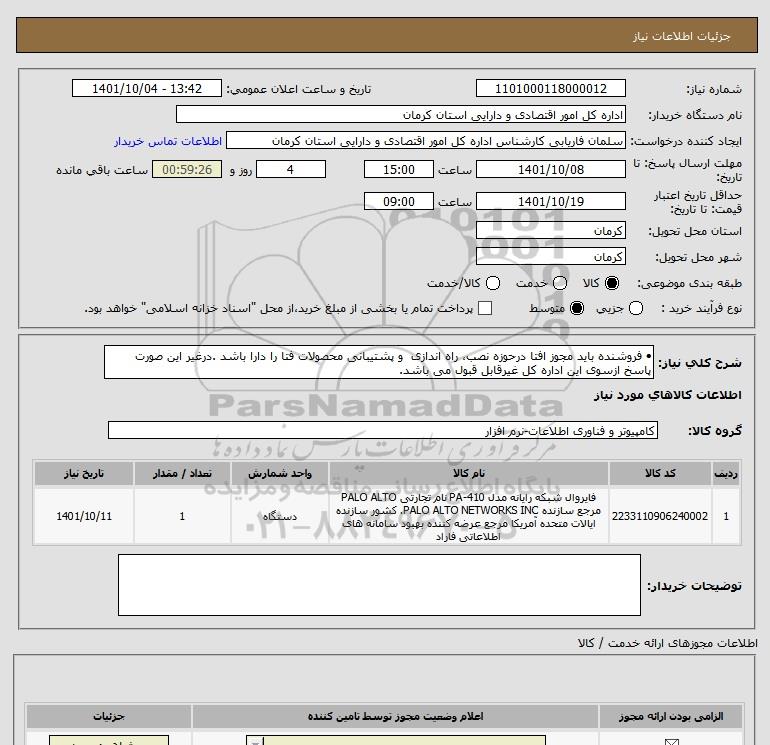Click the نام کالا column header

(468, 473)
